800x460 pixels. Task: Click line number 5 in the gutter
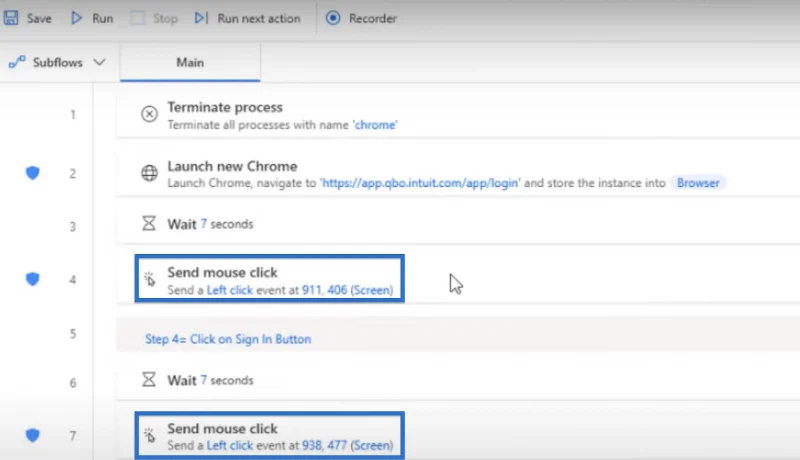tap(73, 334)
